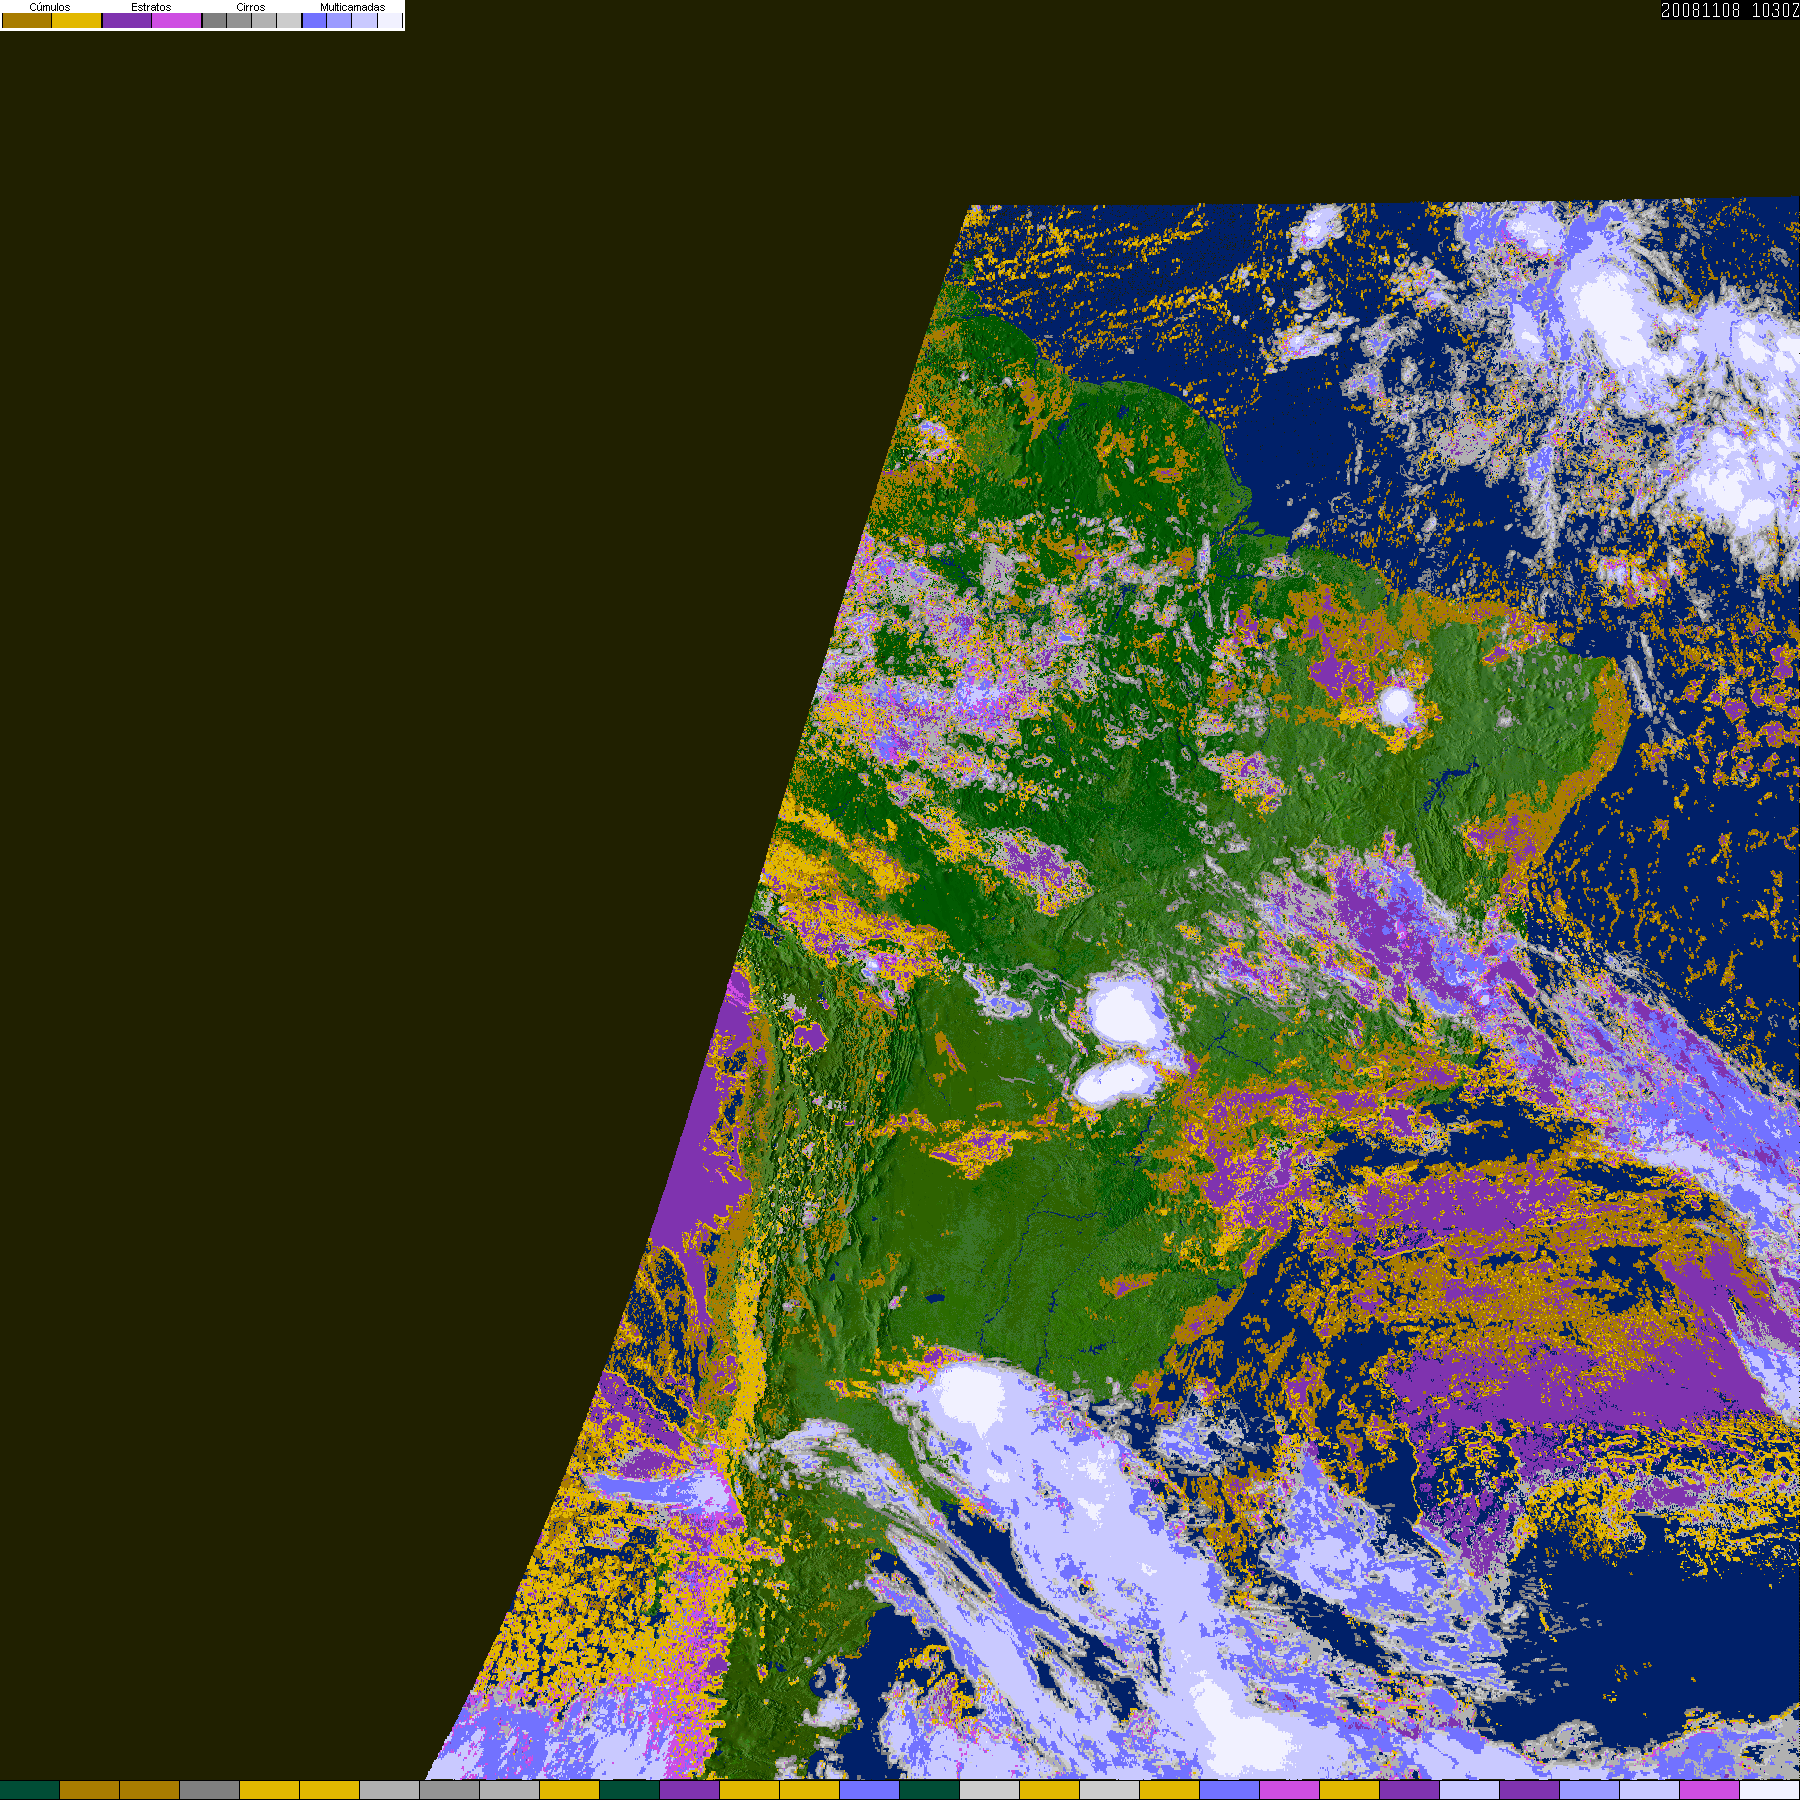Select the magenta Estratos legend swatch
This screenshot has height=1800, width=1800.
pos(177,20)
